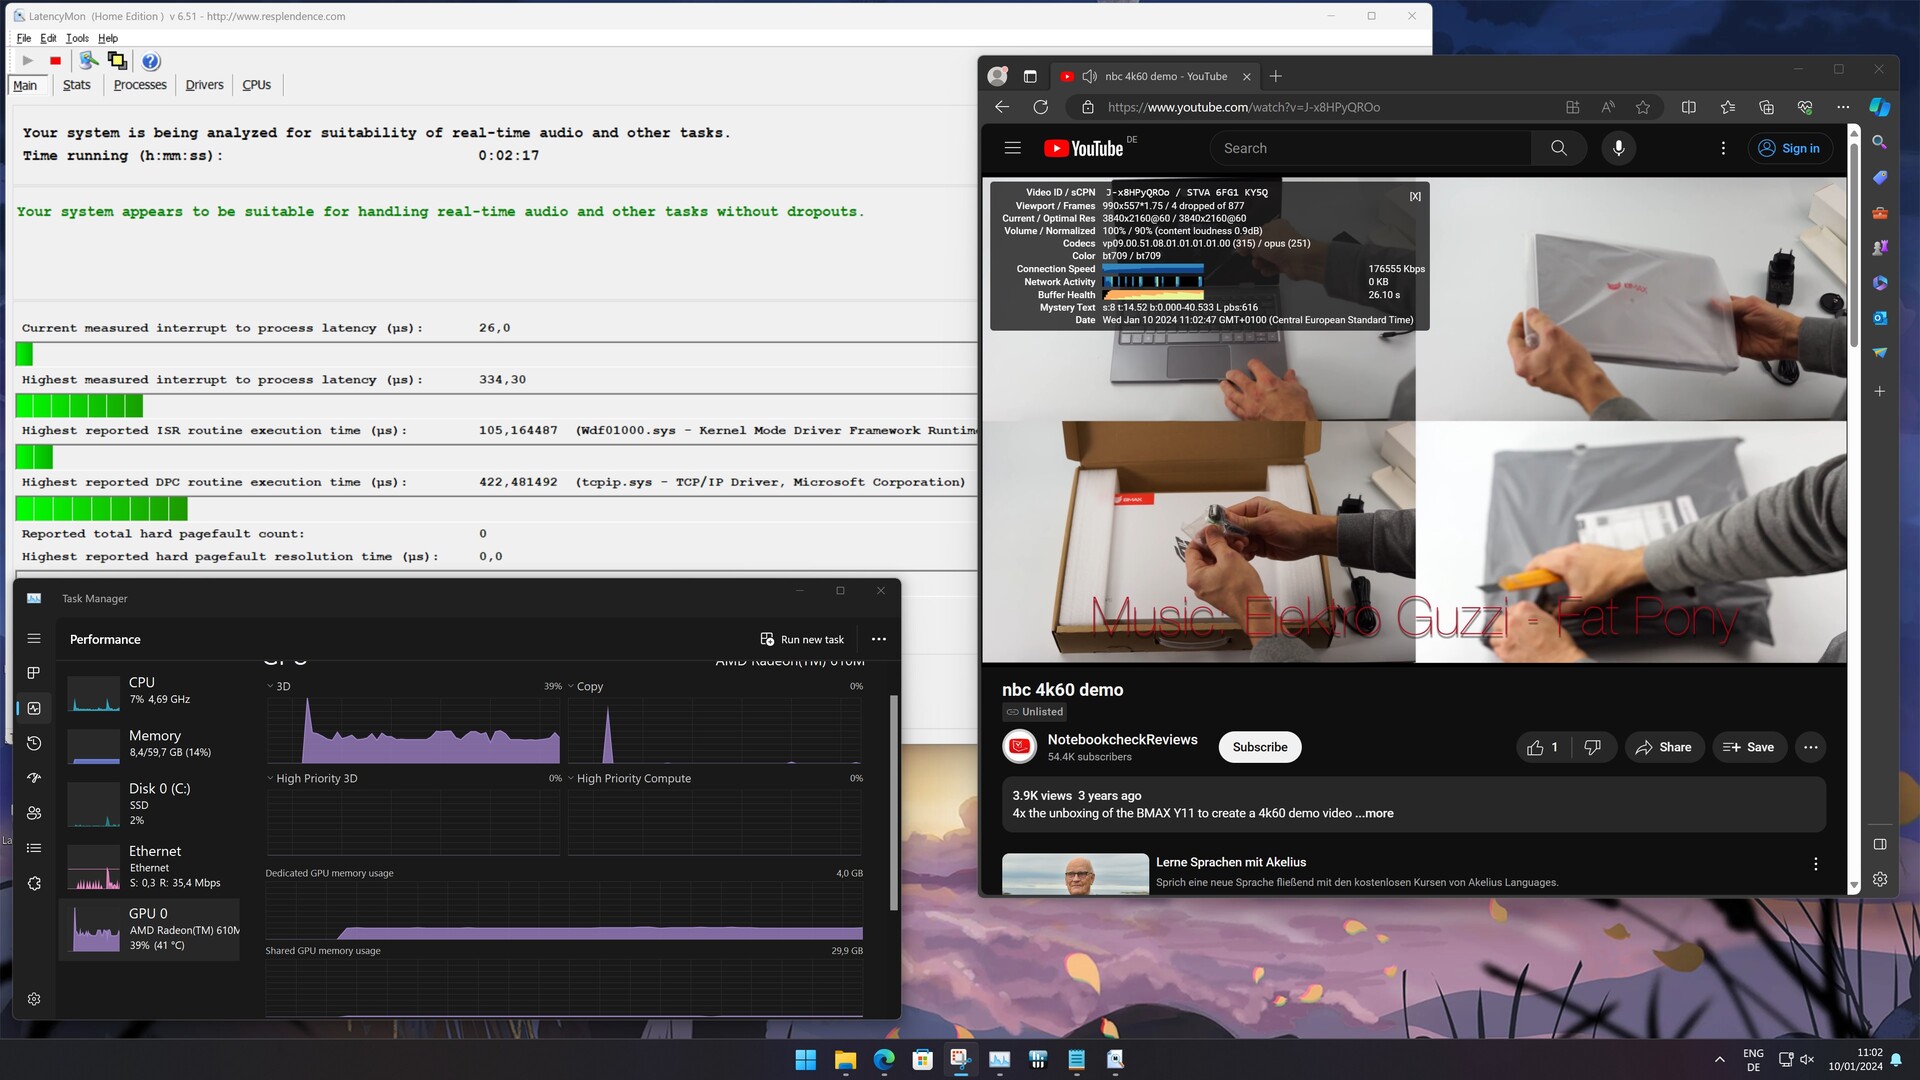Open Task Manager settings gear at bottom
The image size is (1920, 1080).
click(34, 999)
